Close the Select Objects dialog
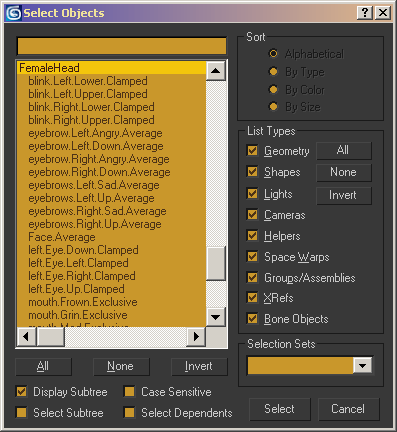The height and width of the screenshot is (432, 397). pos(383,13)
